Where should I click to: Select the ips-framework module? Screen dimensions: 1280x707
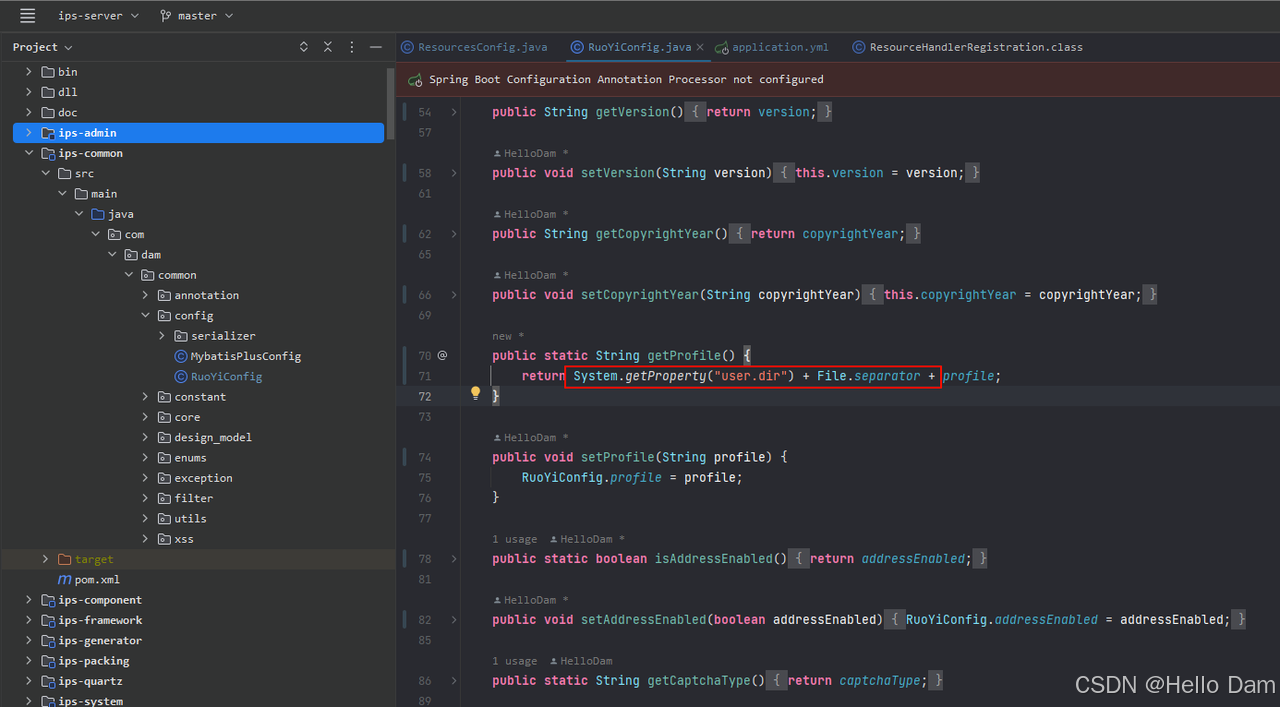point(92,620)
